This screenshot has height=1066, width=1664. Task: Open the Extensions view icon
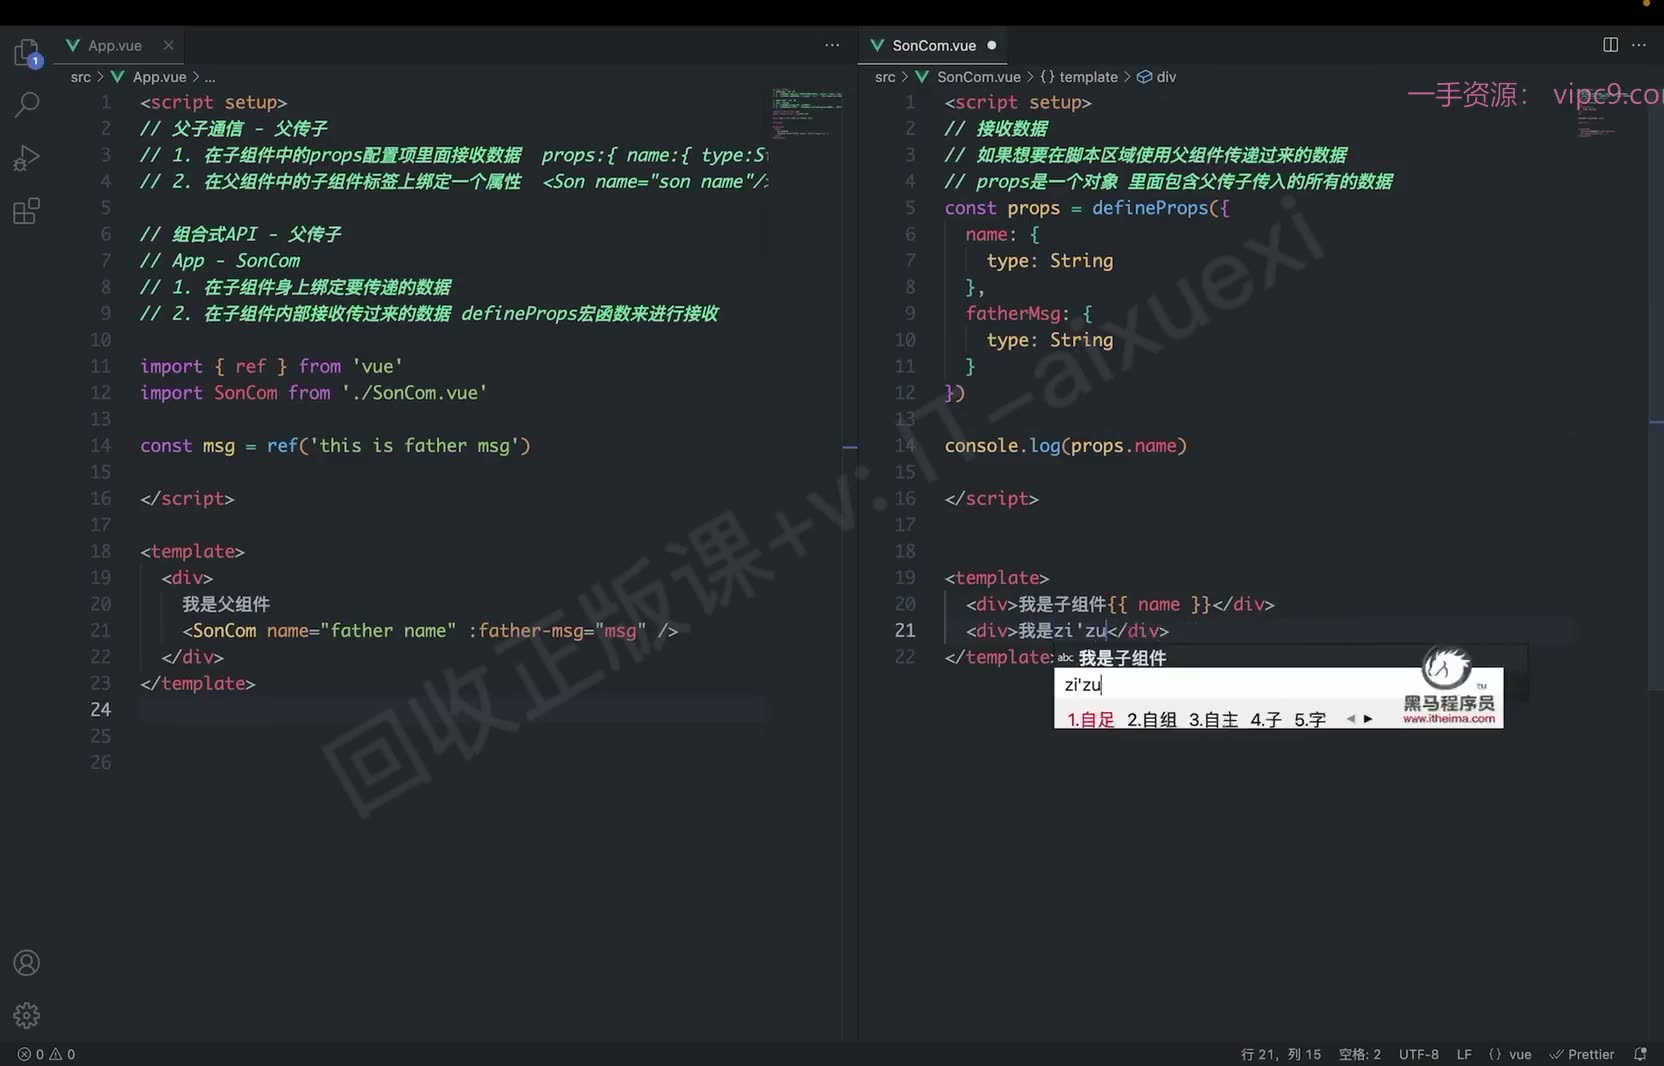pos(27,211)
